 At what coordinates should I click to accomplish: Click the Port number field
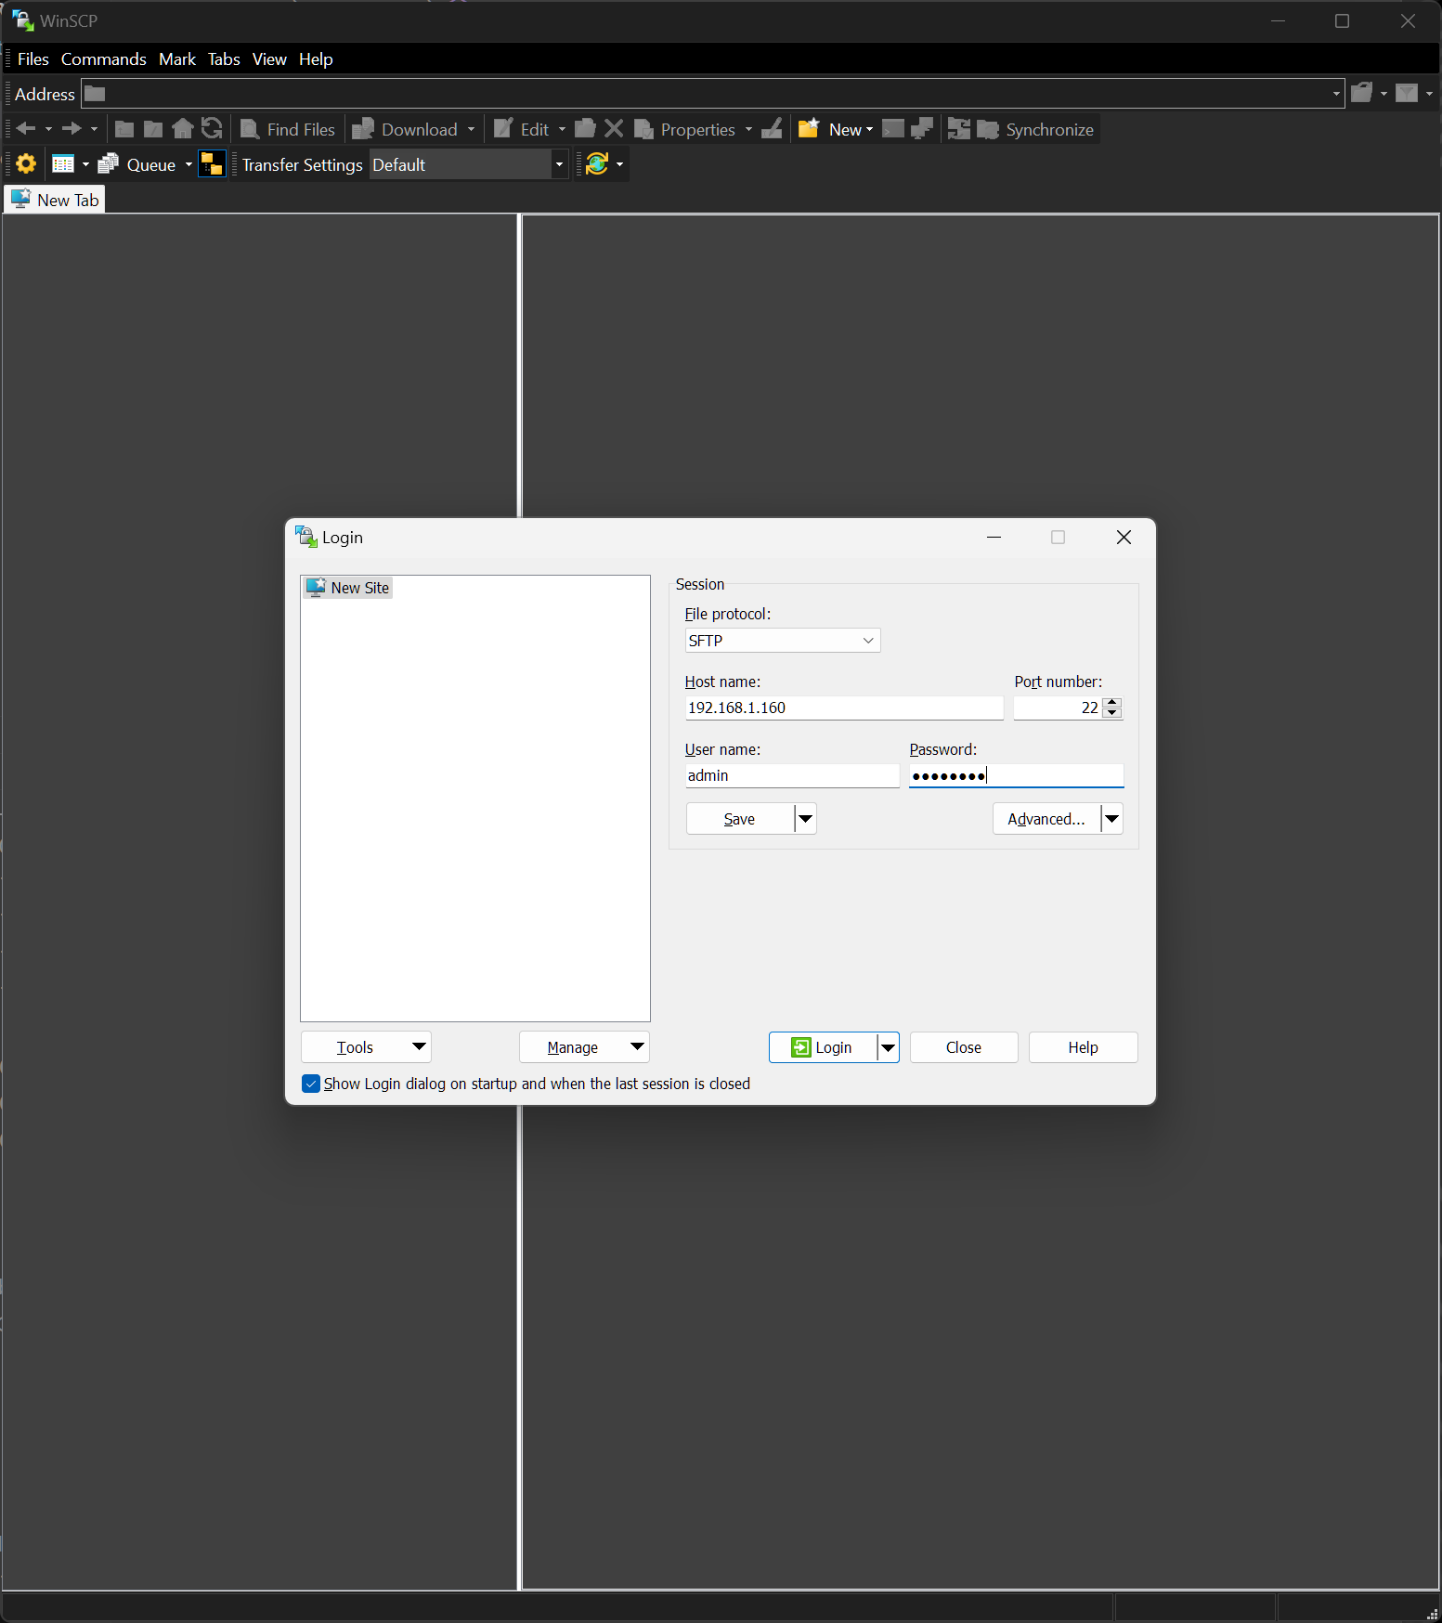tap(1058, 707)
